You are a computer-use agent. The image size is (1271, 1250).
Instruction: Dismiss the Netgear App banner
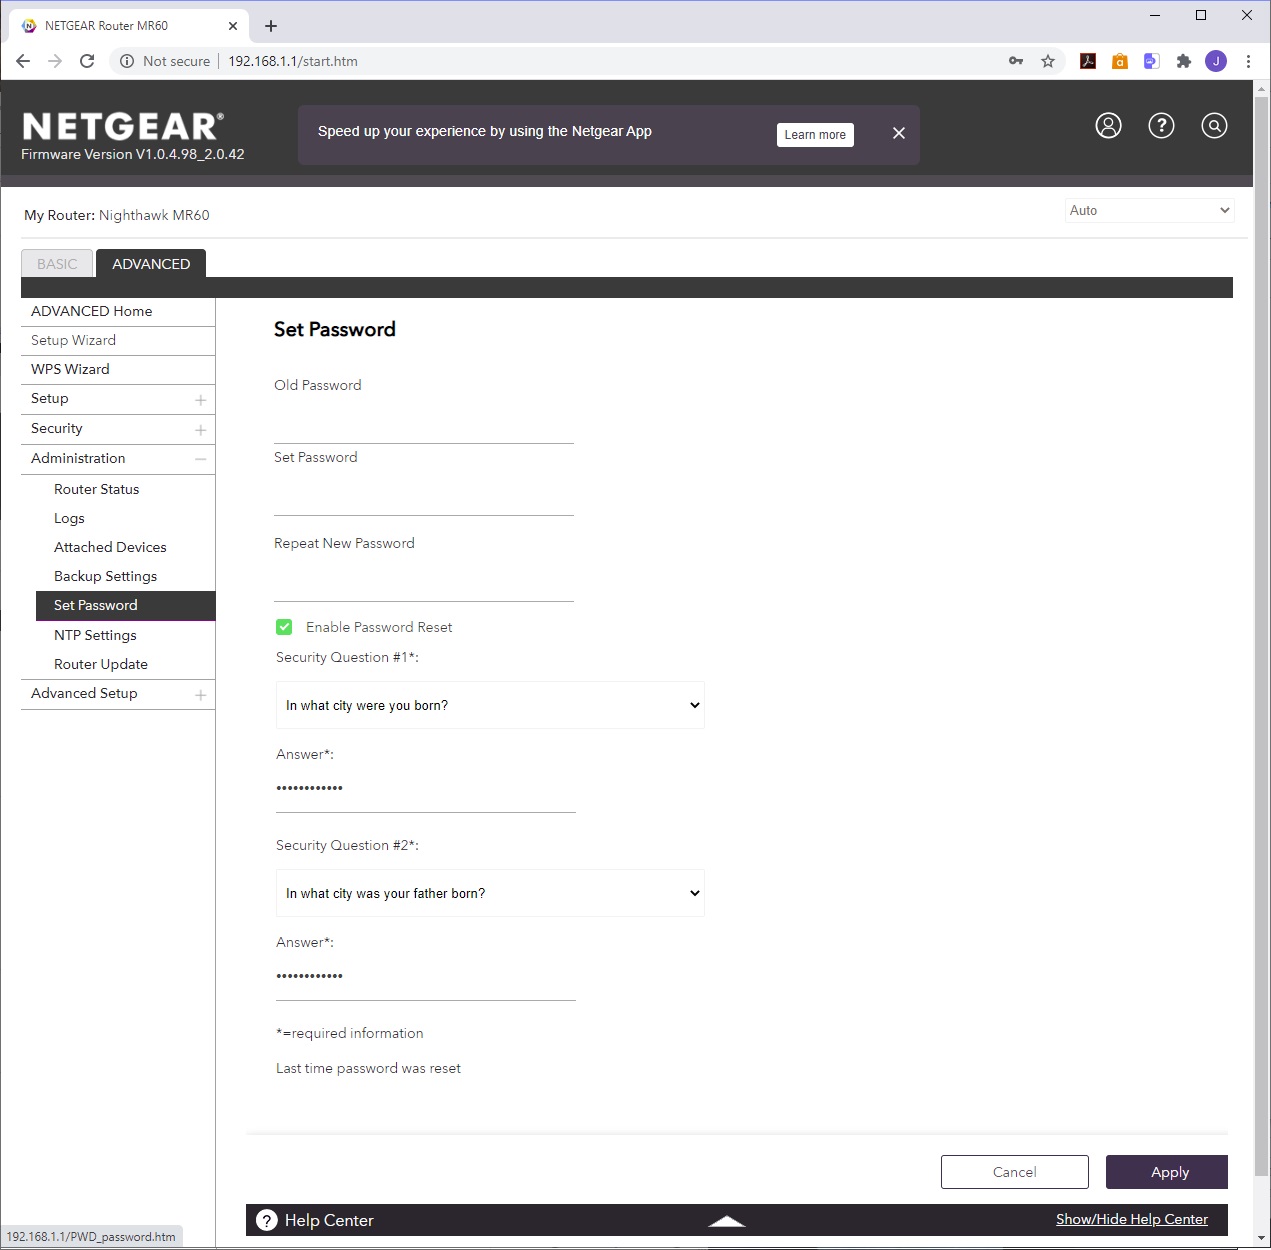[x=899, y=133]
